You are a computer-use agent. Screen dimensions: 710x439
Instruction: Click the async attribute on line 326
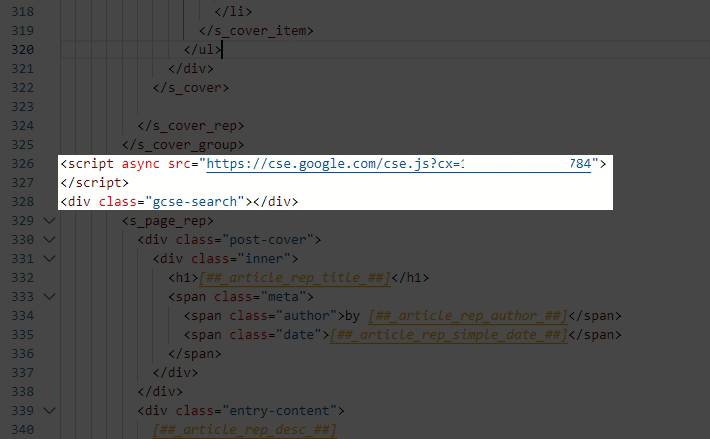click(140, 164)
